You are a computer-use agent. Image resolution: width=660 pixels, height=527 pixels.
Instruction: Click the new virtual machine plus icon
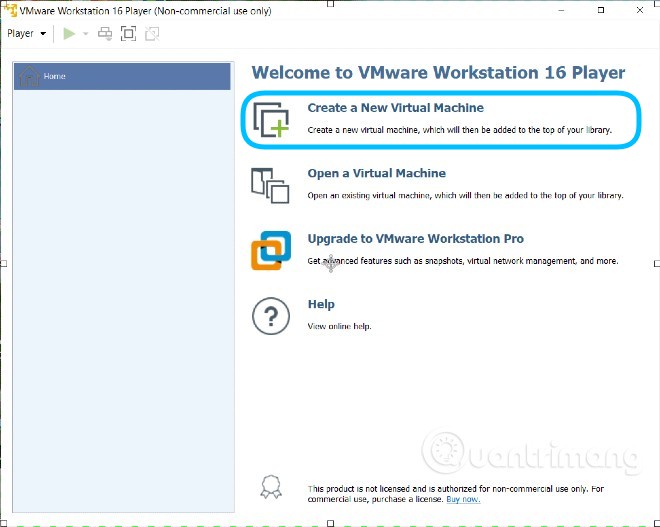pos(271,120)
